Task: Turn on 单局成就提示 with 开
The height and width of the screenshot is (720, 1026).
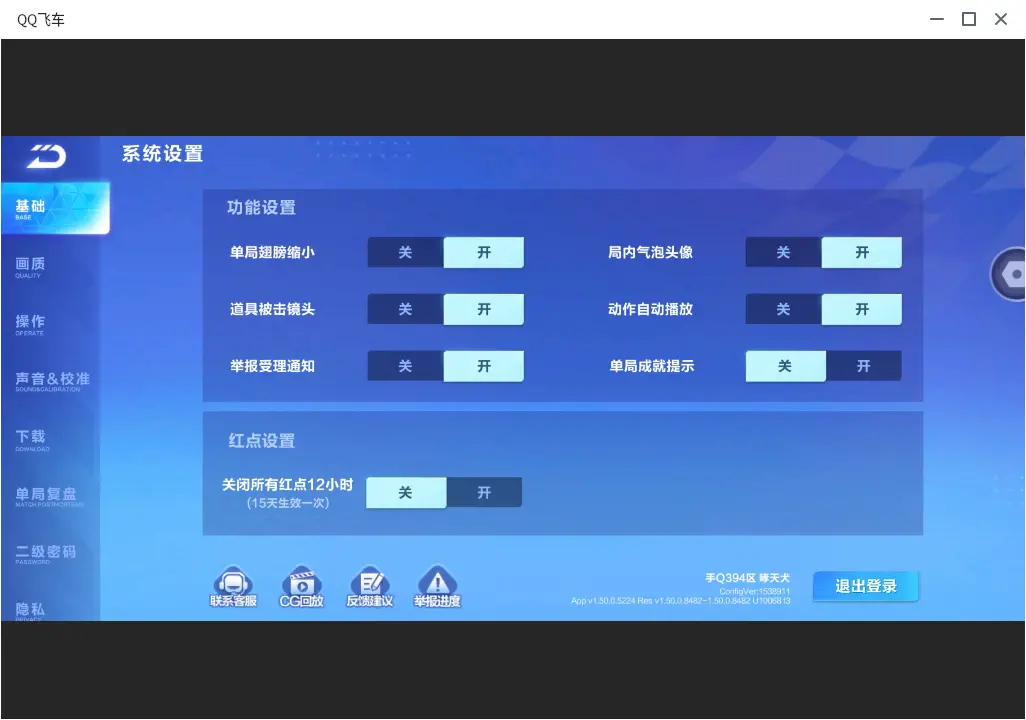Action: [x=864, y=366]
